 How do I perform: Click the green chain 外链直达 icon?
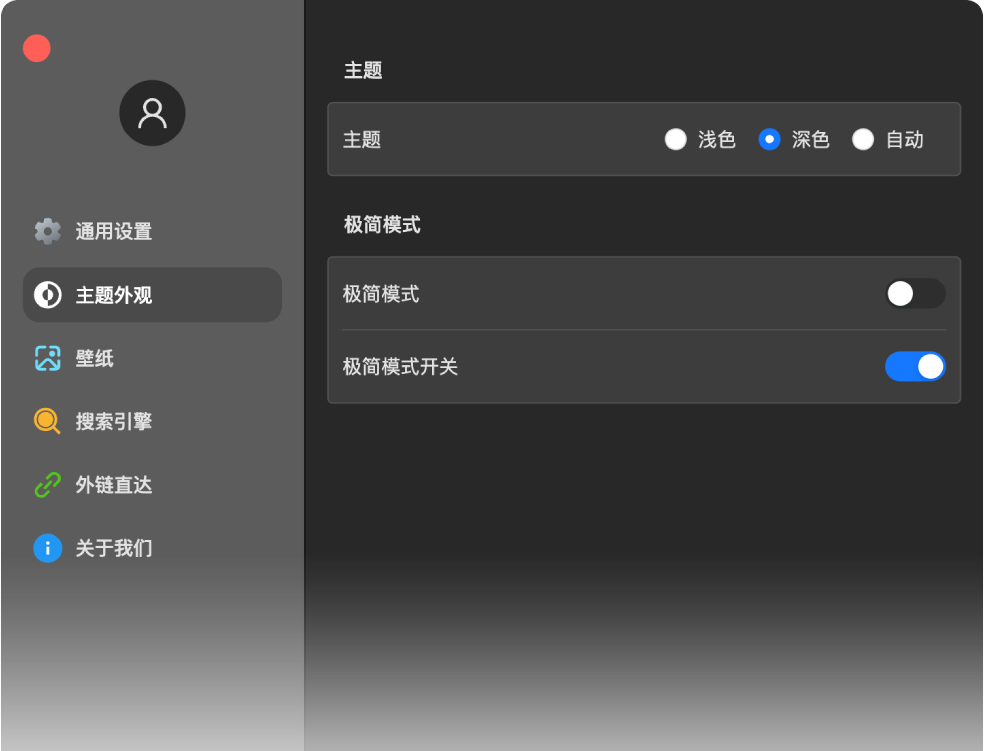point(47,485)
